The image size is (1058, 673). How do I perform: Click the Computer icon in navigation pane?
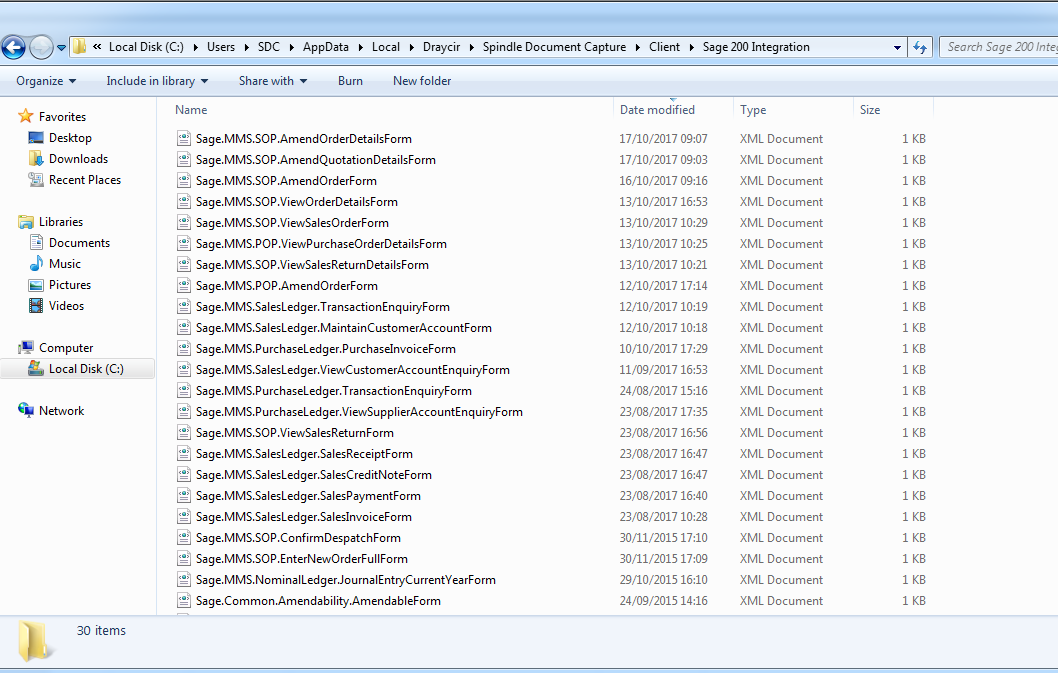click(26, 348)
